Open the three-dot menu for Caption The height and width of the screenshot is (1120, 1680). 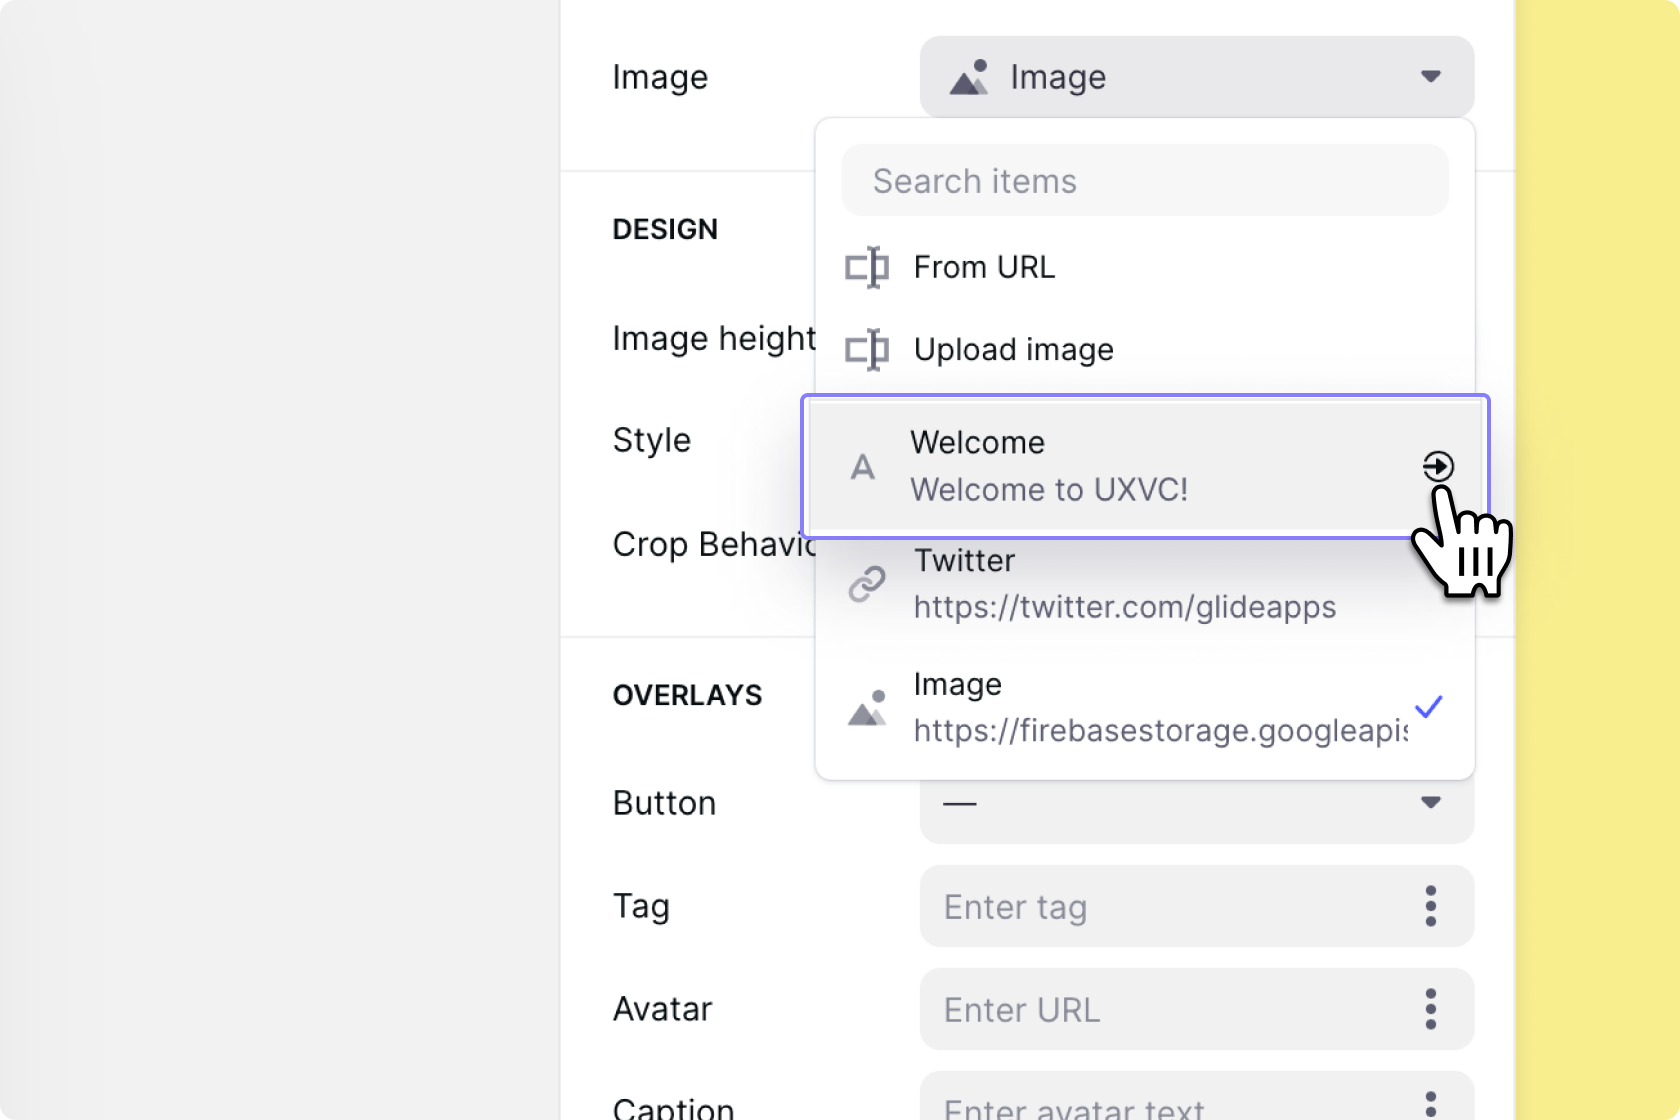[1431, 1104]
